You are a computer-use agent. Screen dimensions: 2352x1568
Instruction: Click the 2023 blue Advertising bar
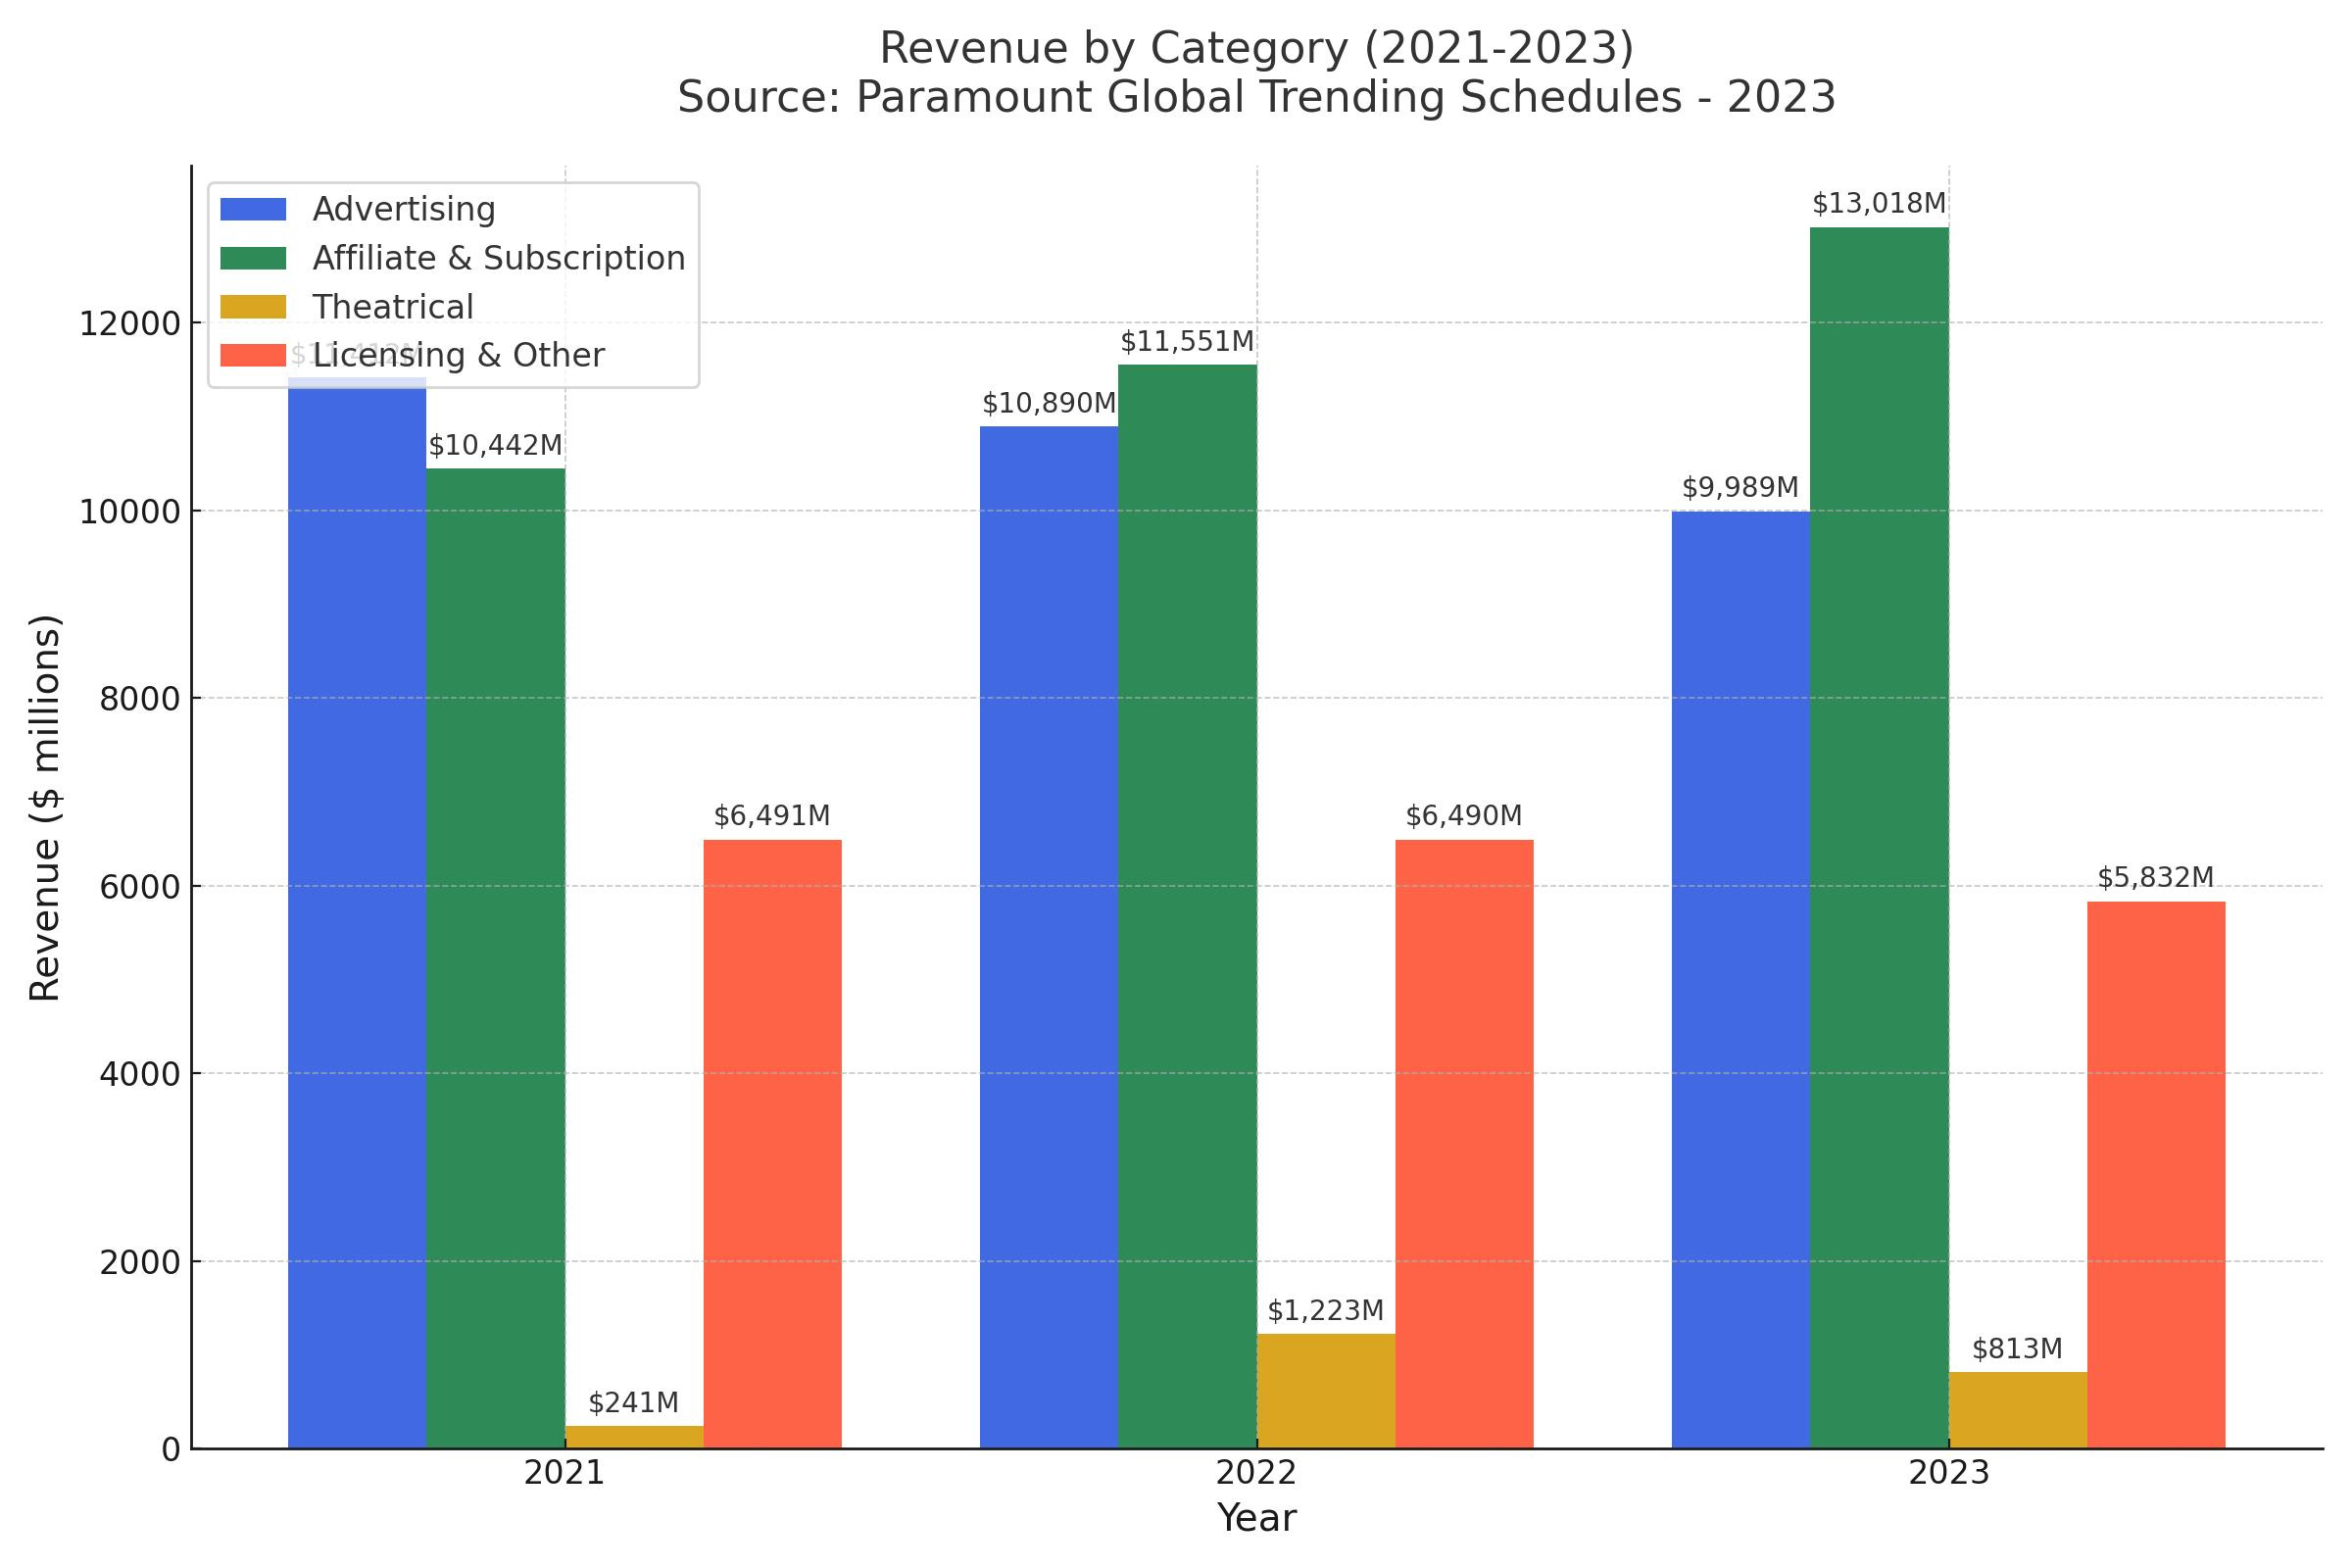1741,979
